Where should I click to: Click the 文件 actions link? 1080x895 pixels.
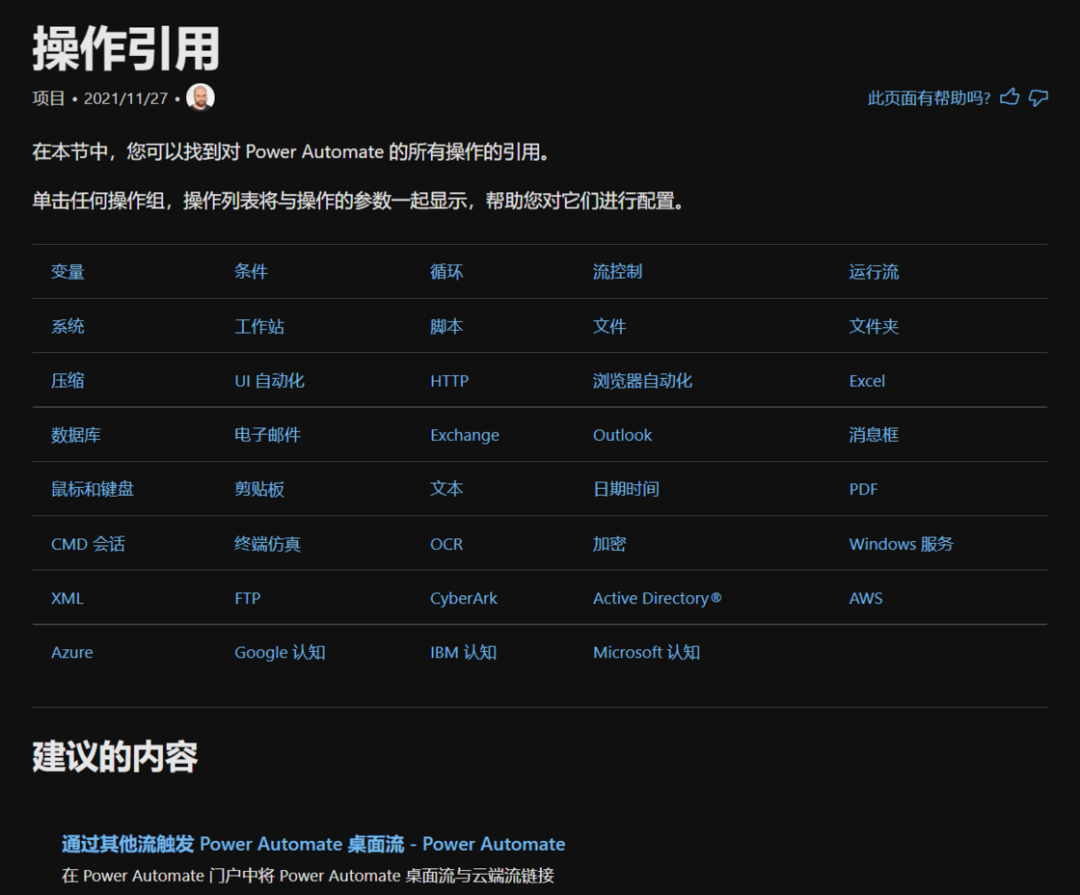610,326
